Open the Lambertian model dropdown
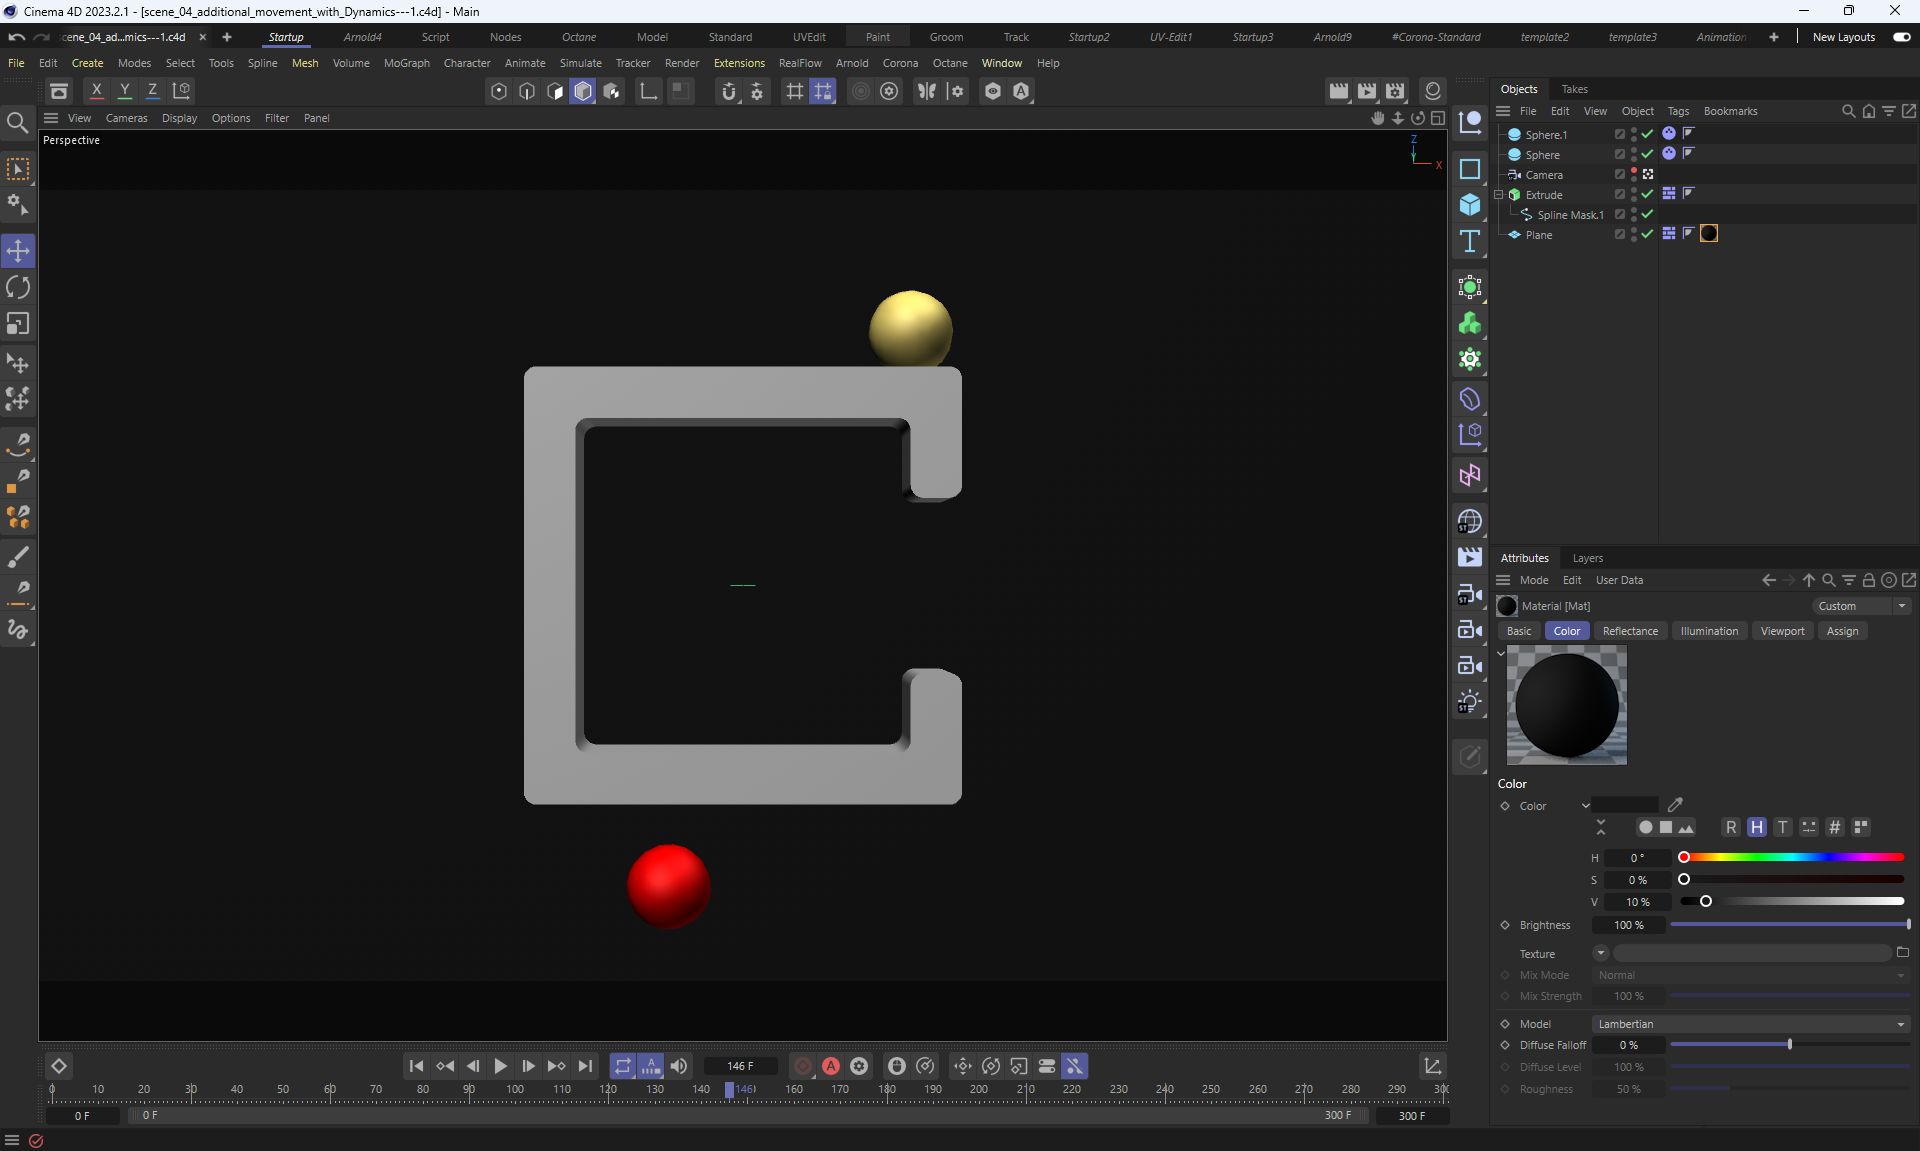 (1750, 1024)
